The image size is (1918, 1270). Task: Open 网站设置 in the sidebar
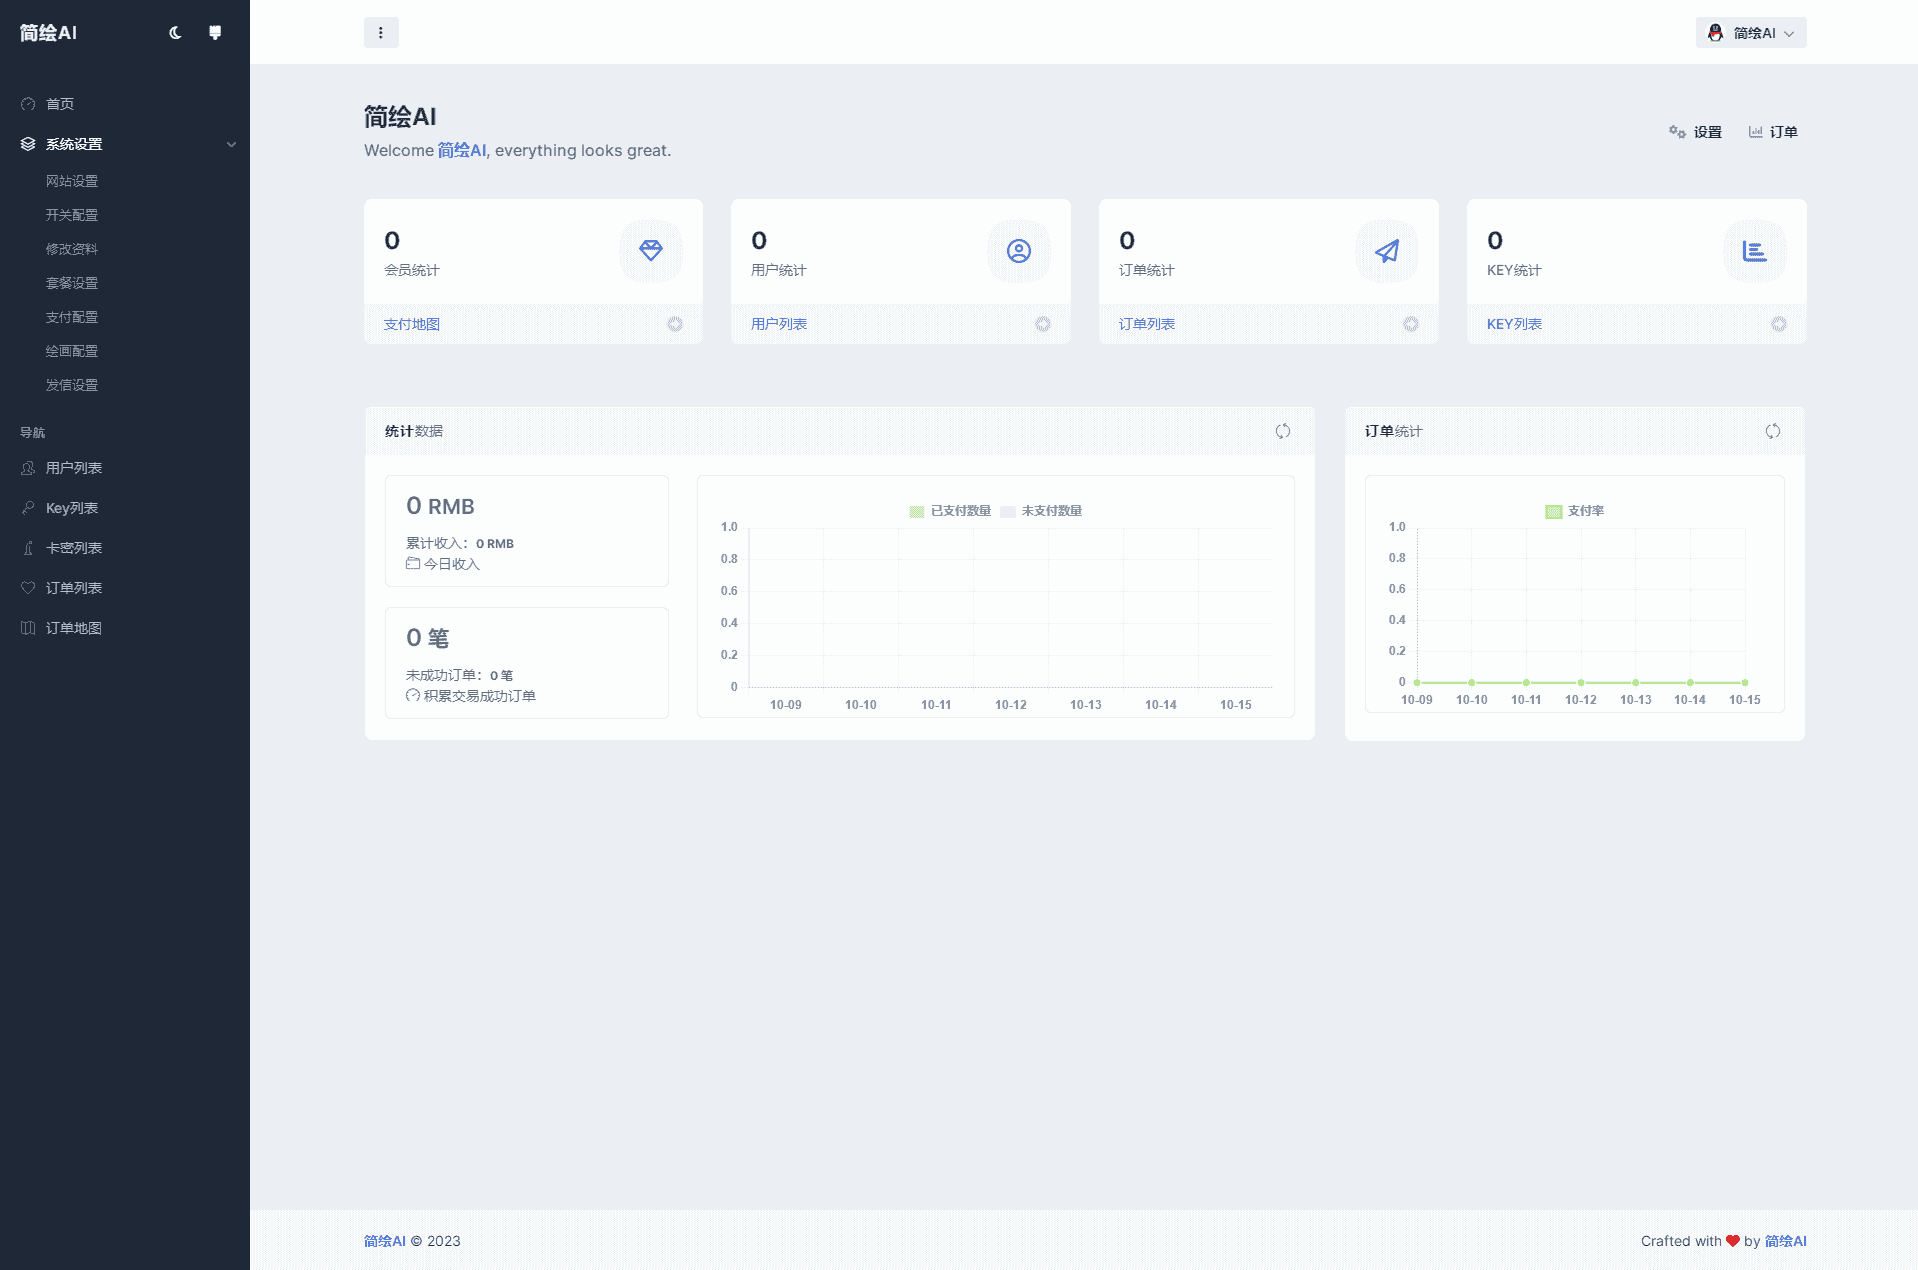72,181
